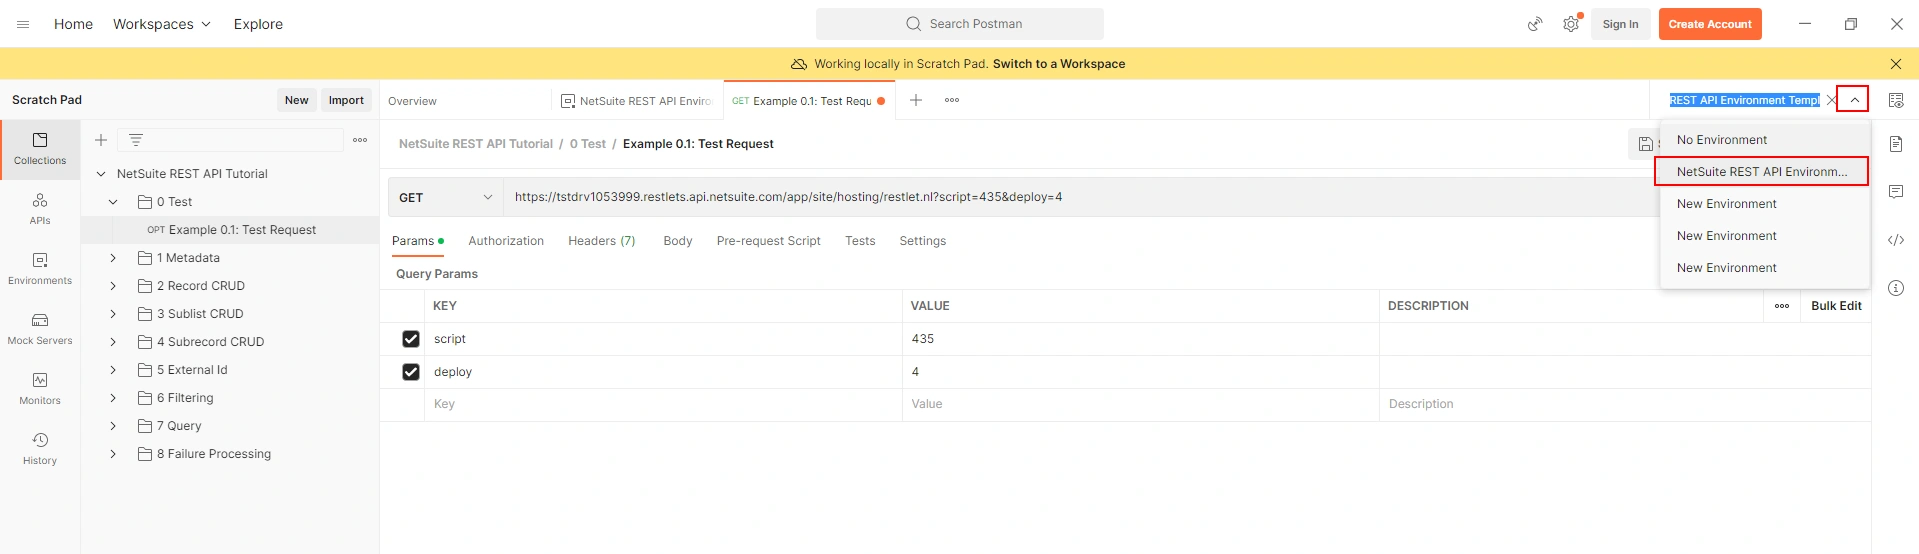Clear the environment selector with X icon
This screenshot has height=554, width=1919.
(1831, 100)
